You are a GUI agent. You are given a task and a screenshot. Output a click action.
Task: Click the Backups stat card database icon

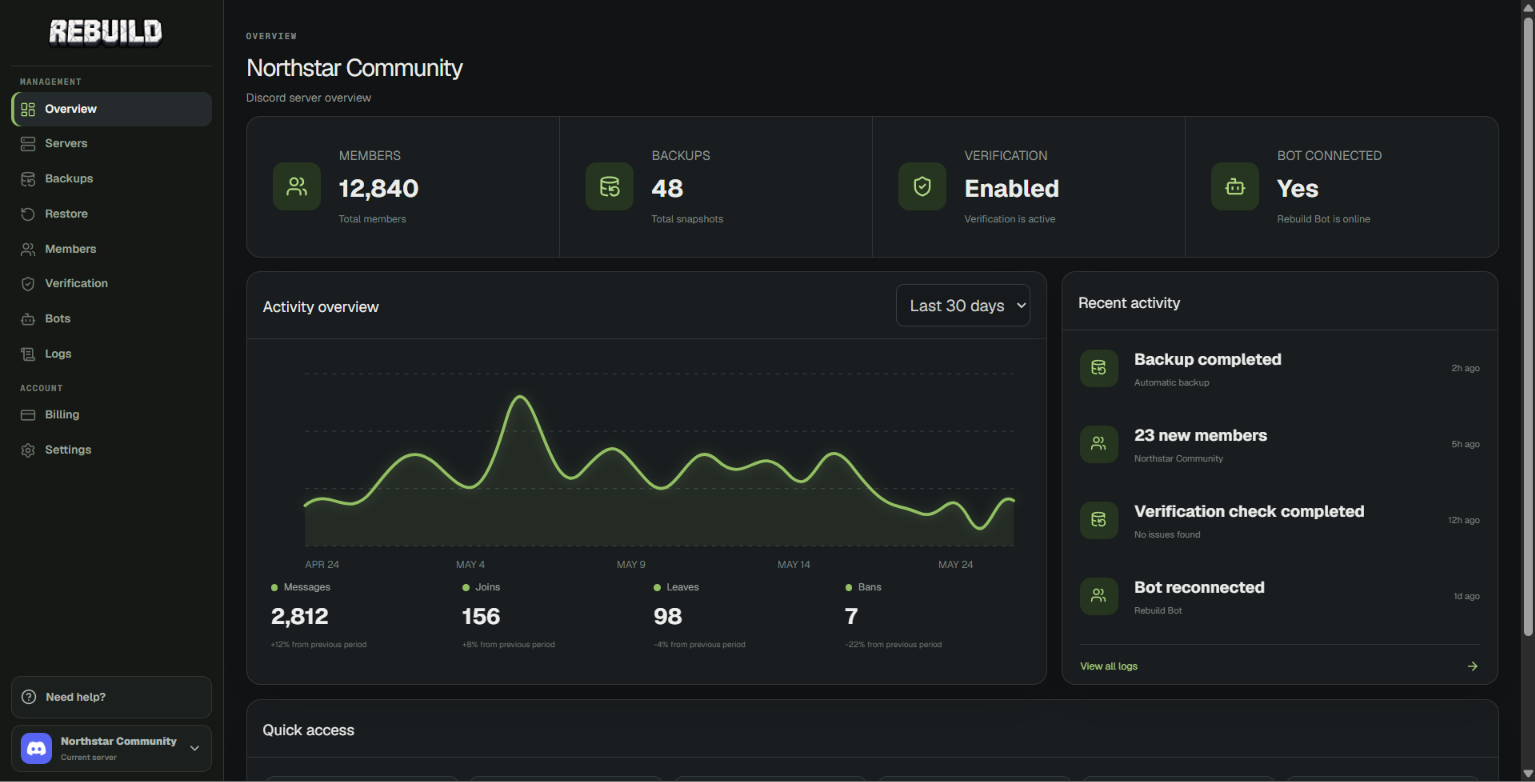coord(610,187)
